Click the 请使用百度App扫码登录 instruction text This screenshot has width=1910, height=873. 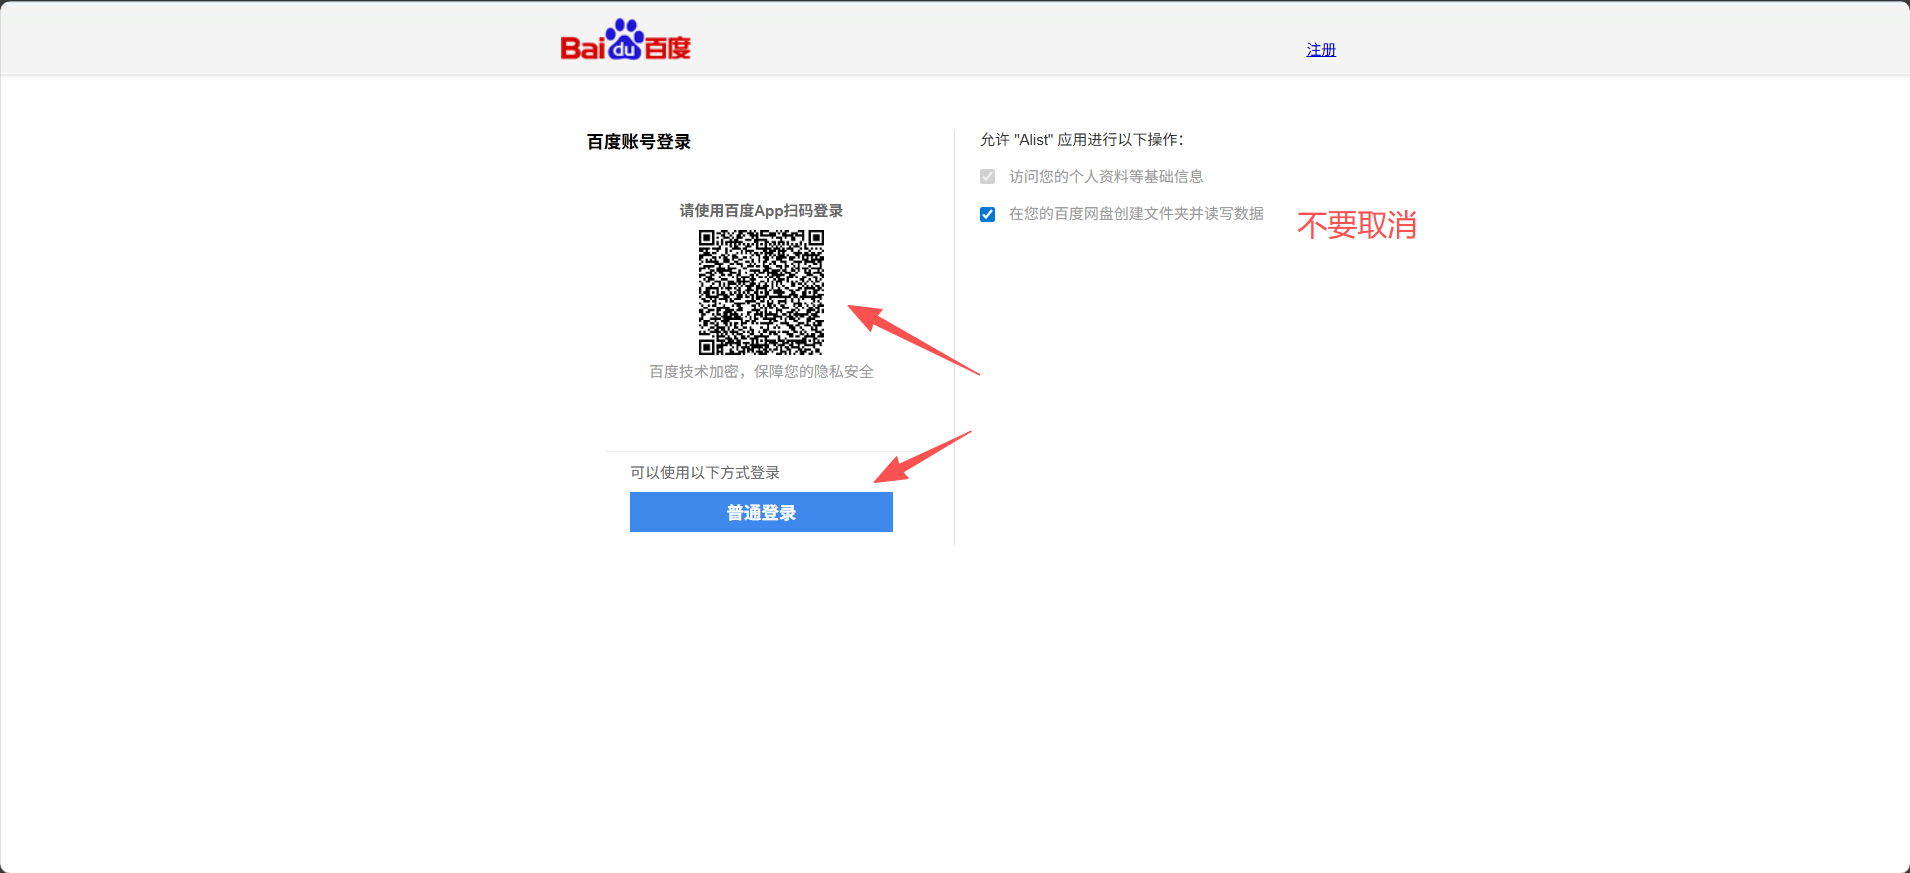pyautogui.click(x=761, y=211)
